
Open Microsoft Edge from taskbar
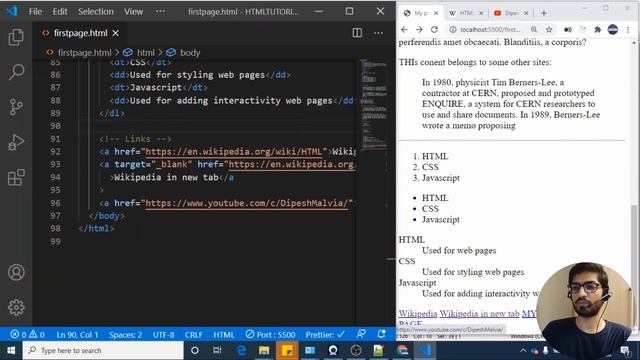tap(241, 351)
